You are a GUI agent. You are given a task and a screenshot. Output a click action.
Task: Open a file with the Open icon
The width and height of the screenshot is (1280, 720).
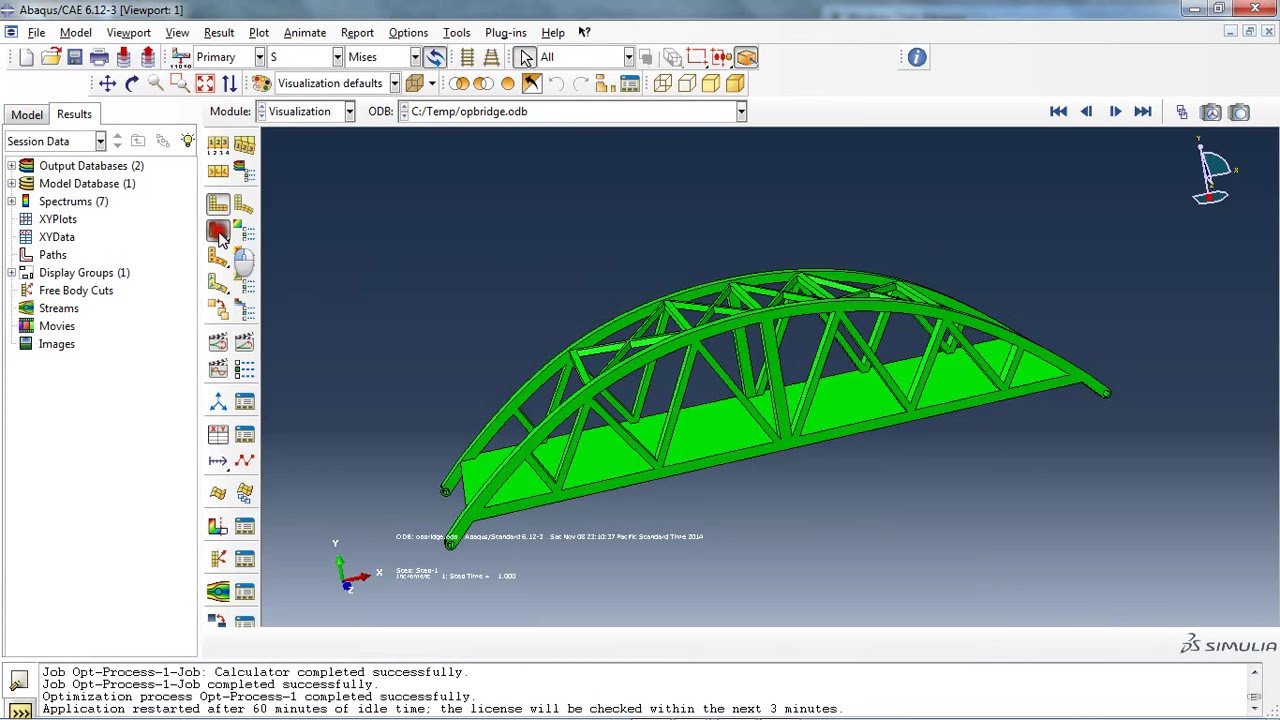[51, 57]
